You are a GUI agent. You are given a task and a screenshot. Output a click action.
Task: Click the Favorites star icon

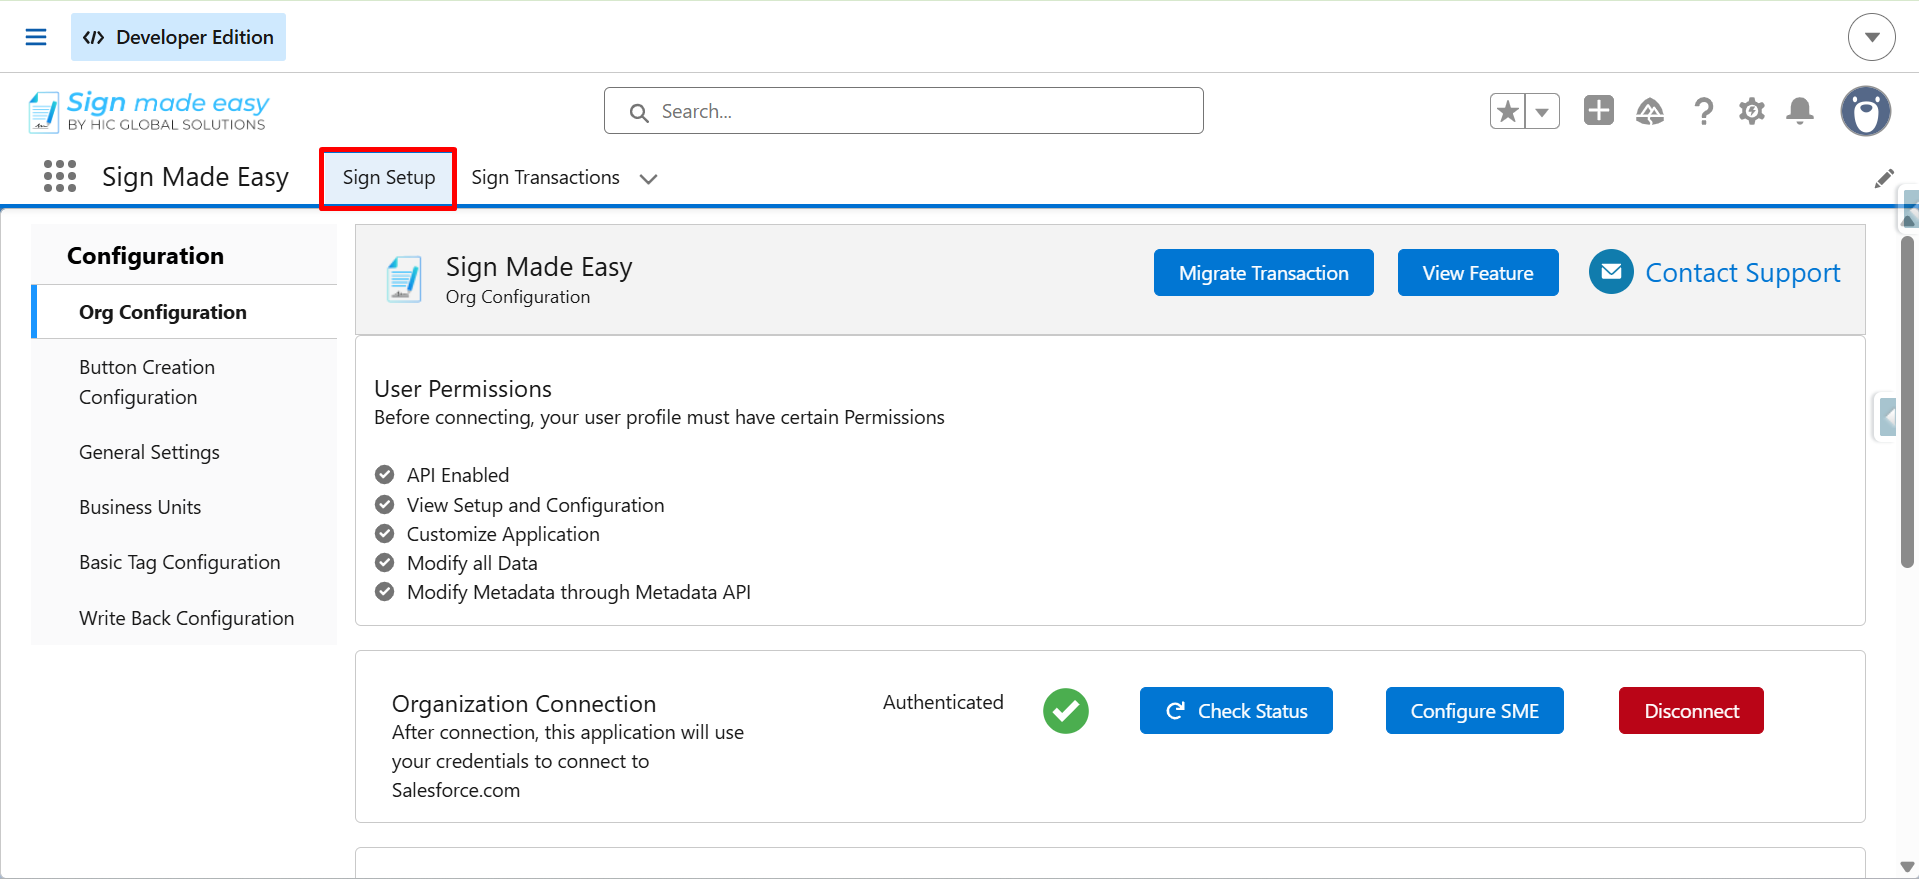click(x=1508, y=111)
